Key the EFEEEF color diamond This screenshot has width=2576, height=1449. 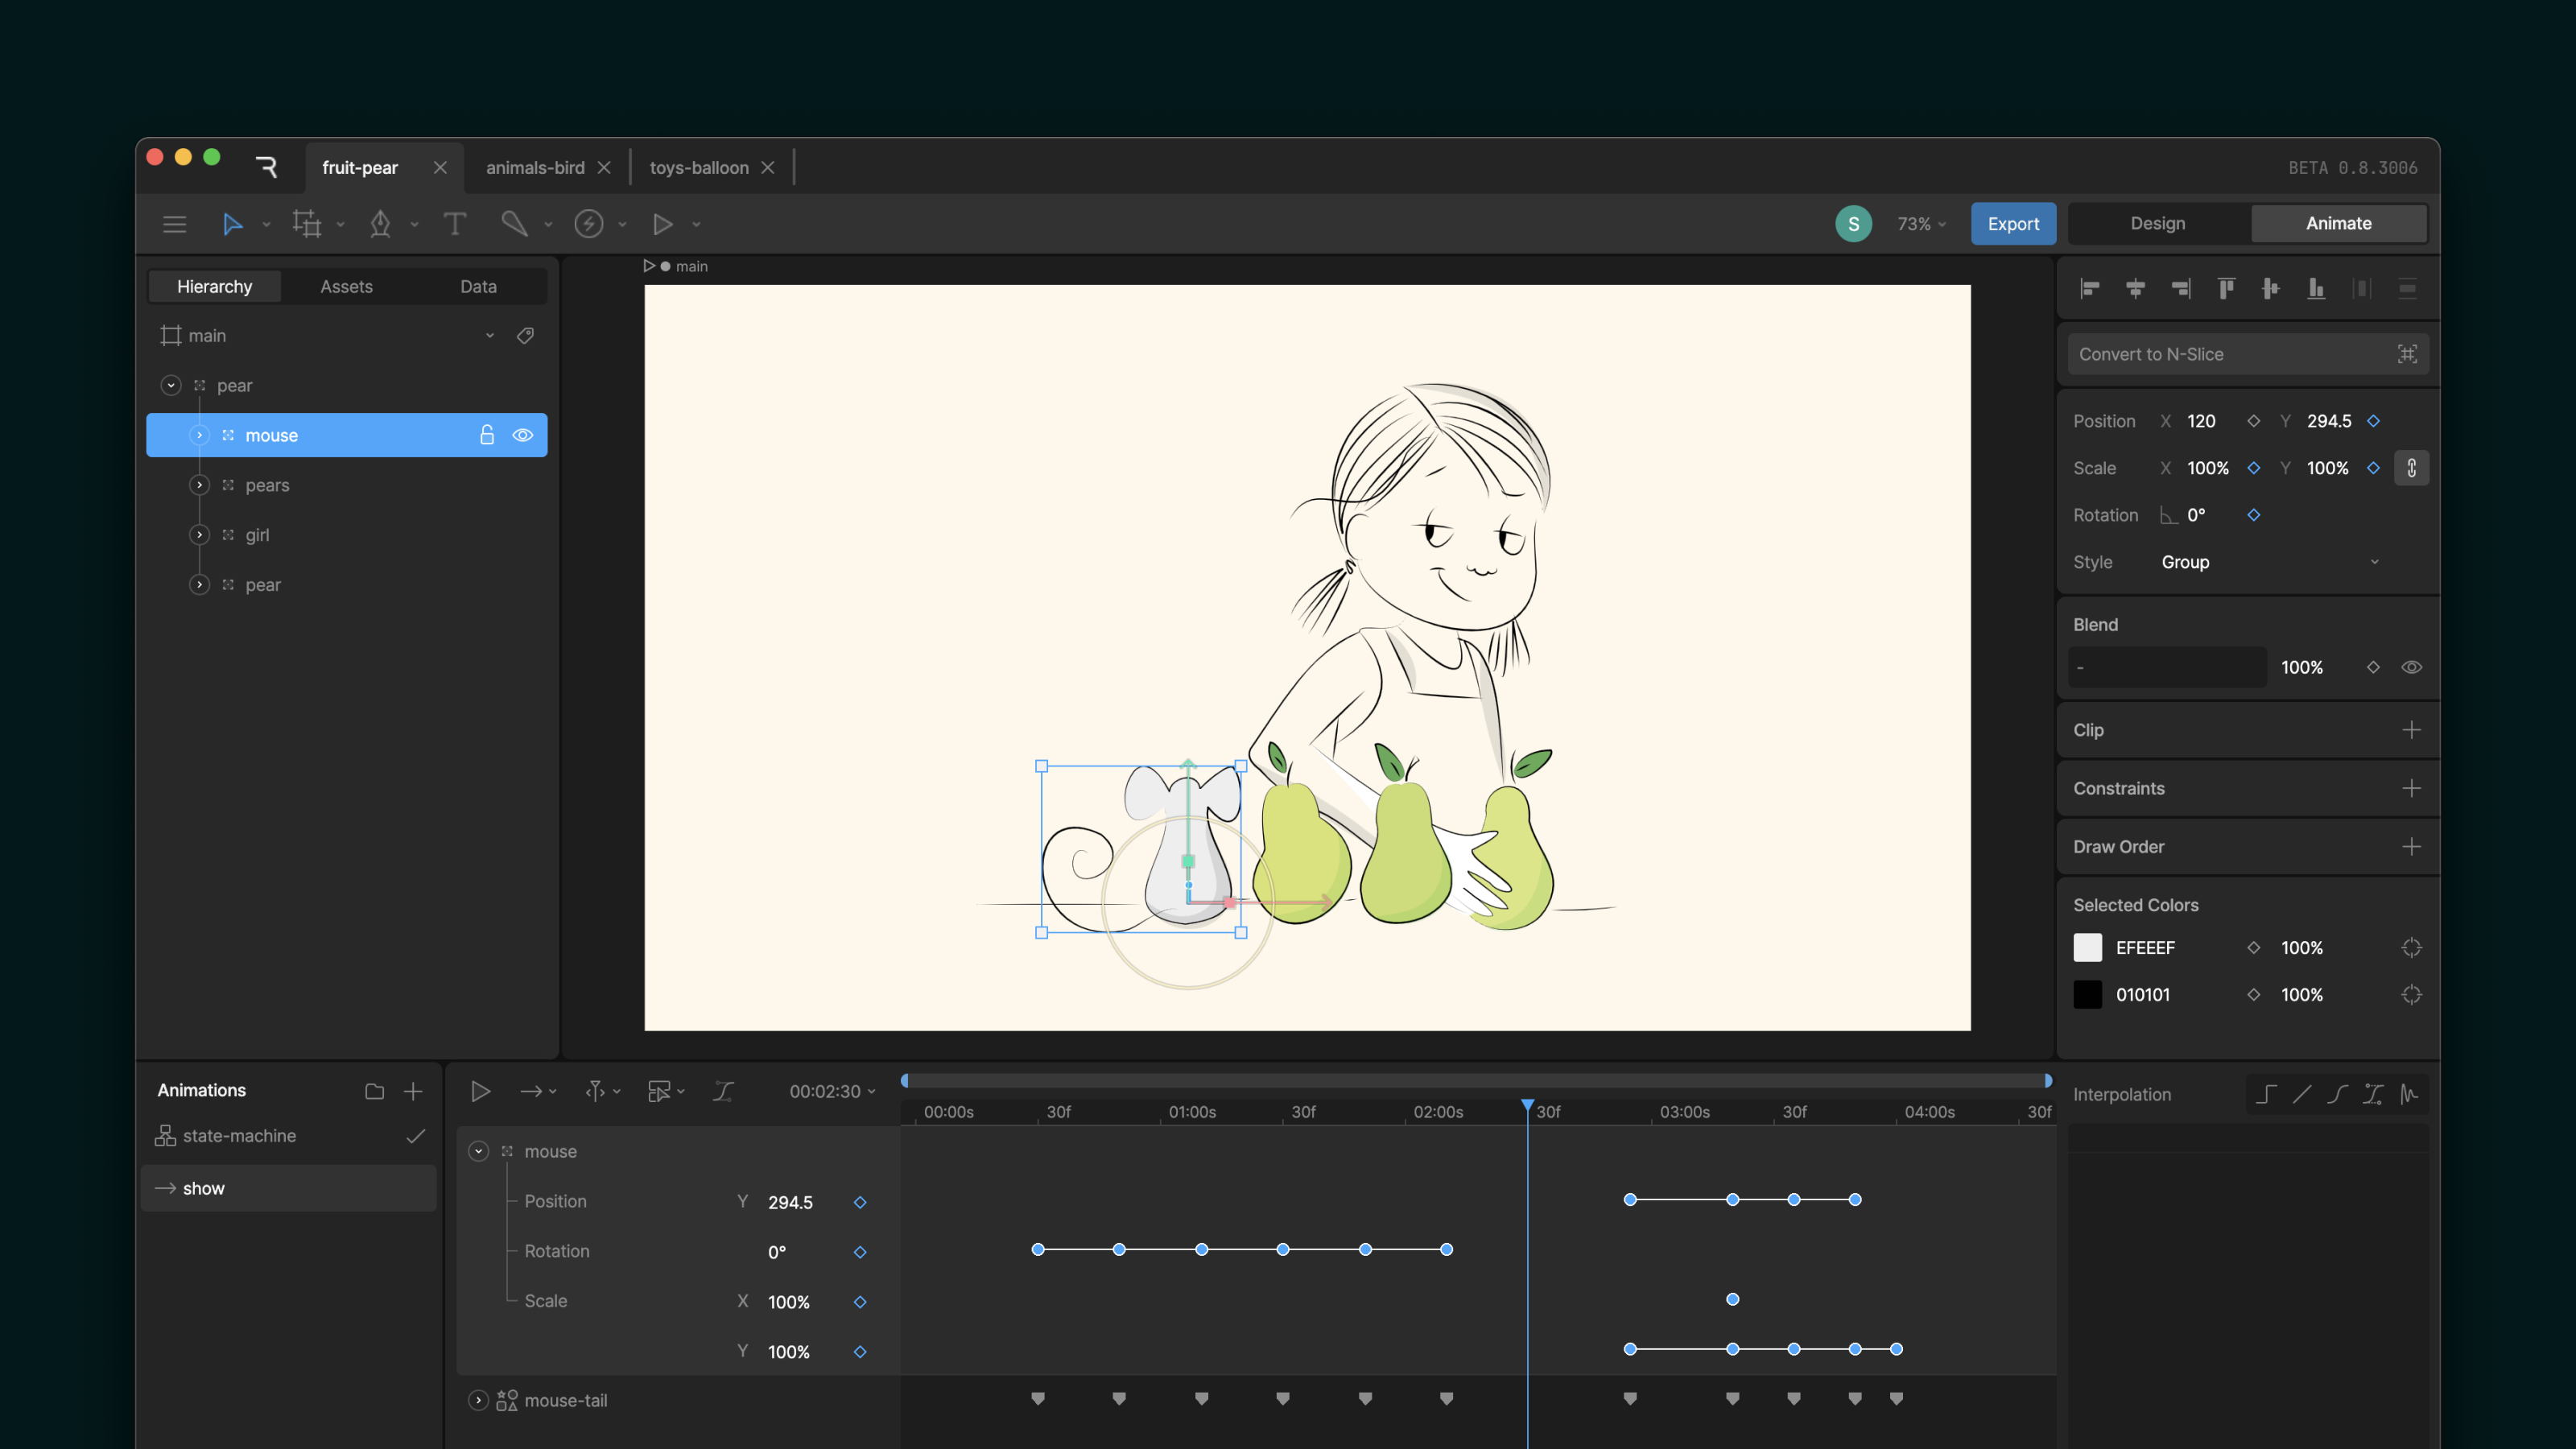(x=2253, y=947)
